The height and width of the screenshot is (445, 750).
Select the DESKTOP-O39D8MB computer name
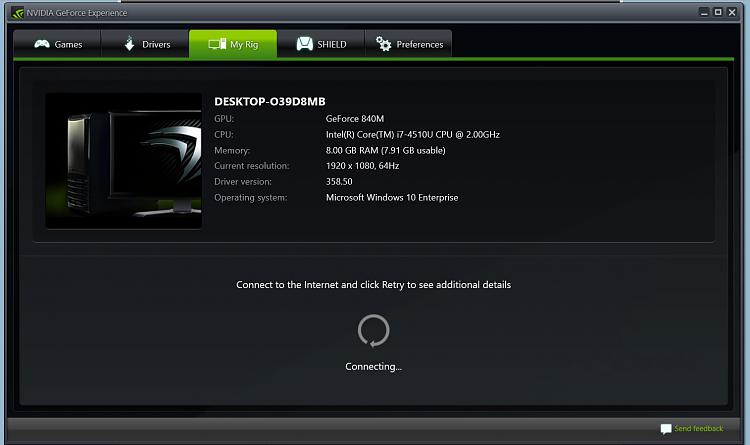[x=270, y=101]
